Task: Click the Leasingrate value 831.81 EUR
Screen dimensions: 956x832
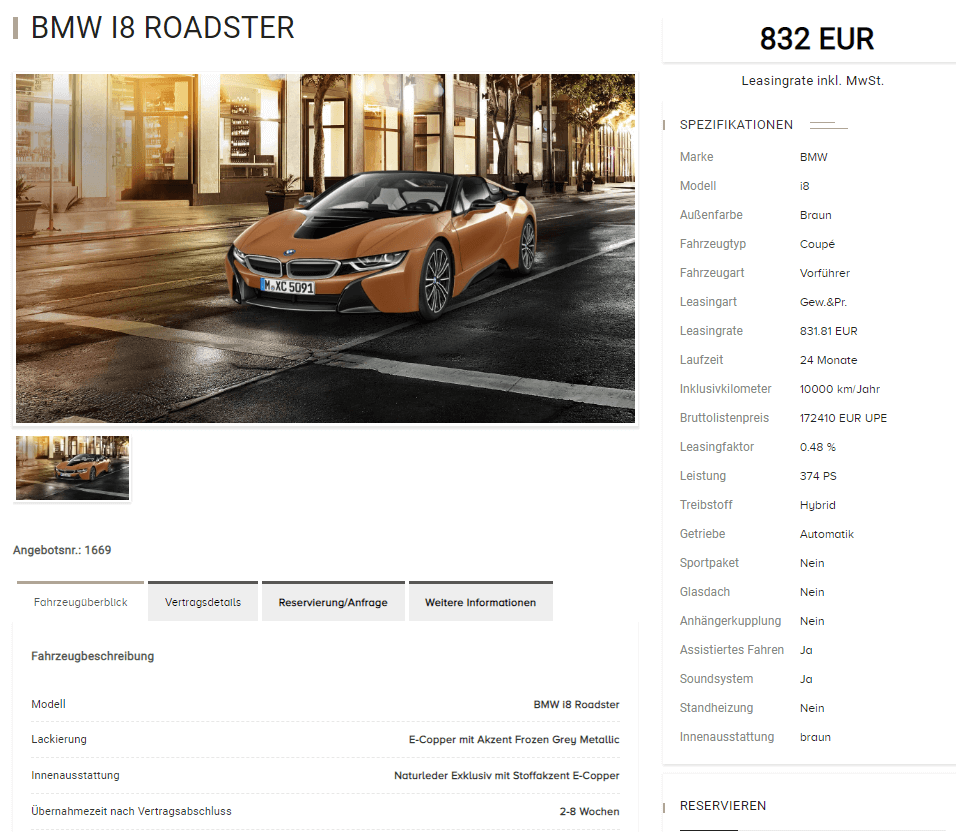Action: (829, 331)
